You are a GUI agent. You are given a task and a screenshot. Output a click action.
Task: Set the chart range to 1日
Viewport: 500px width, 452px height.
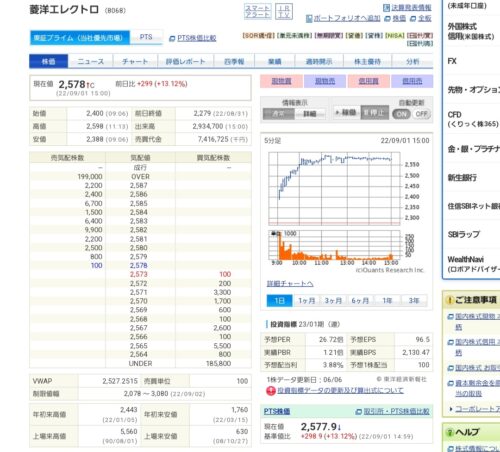(x=279, y=301)
